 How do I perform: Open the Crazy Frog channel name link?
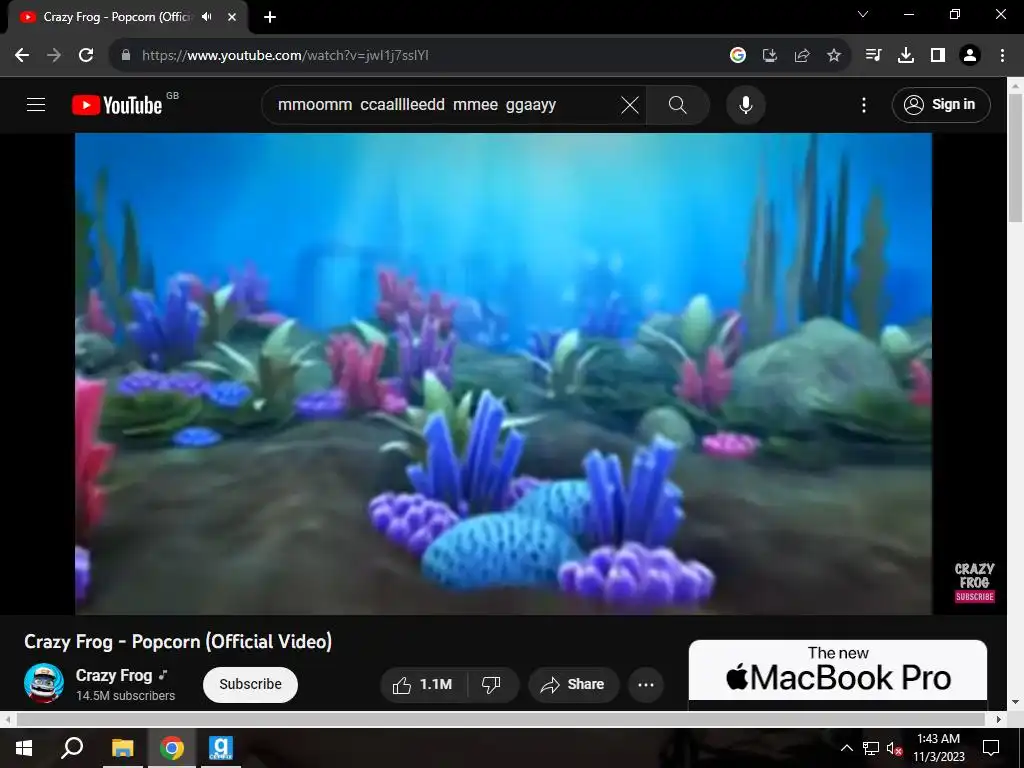pos(114,675)
